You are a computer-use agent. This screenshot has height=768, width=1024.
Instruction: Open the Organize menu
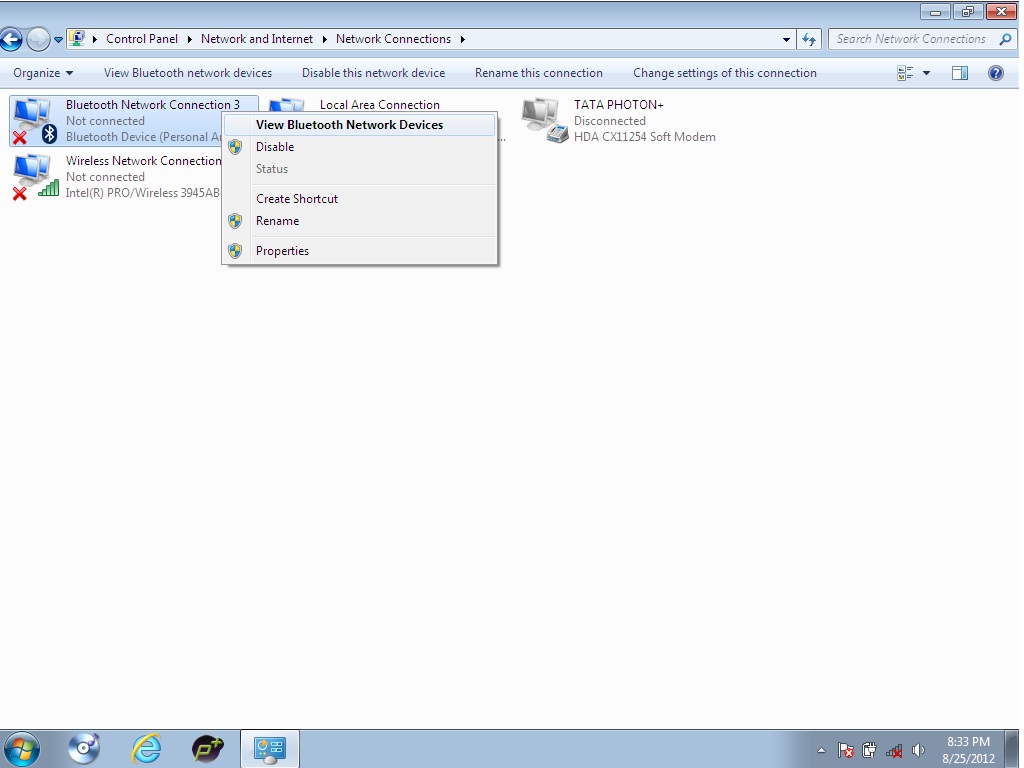pyautogui.click(x=42, y=73)
